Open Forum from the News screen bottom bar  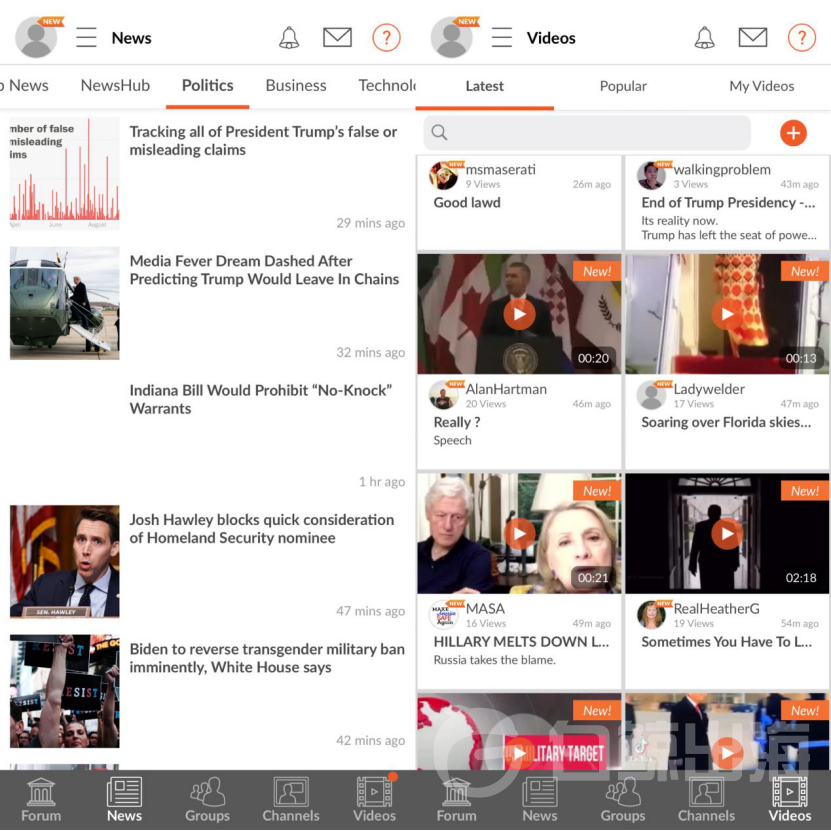tap(41, 800)
